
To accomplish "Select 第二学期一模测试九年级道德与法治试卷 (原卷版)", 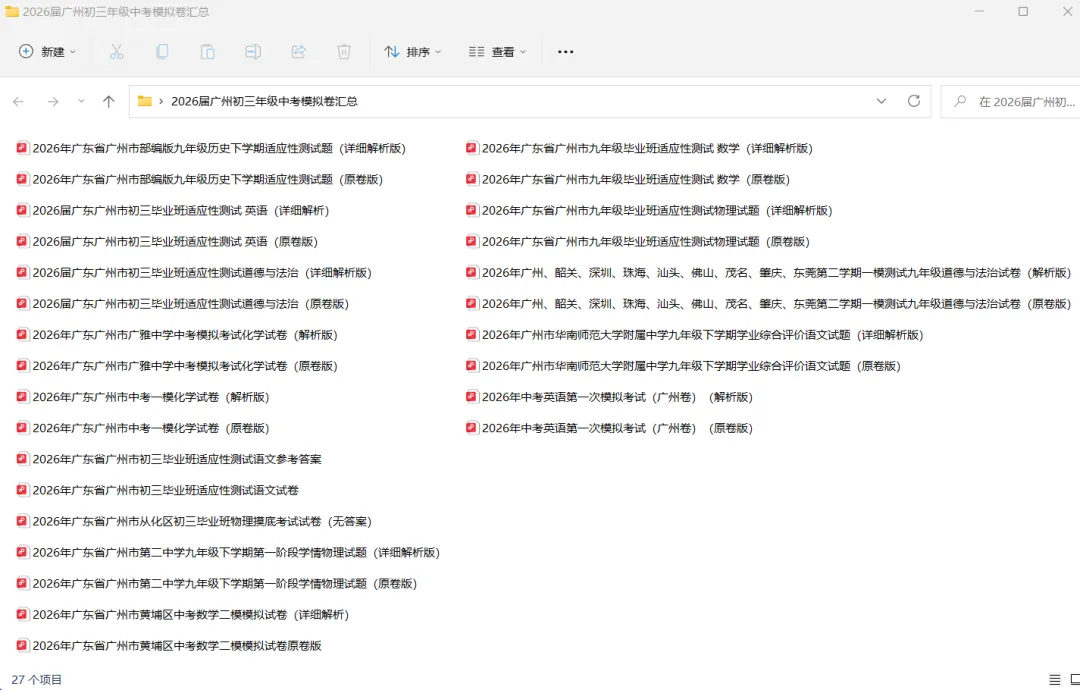I will click(769, 304).
